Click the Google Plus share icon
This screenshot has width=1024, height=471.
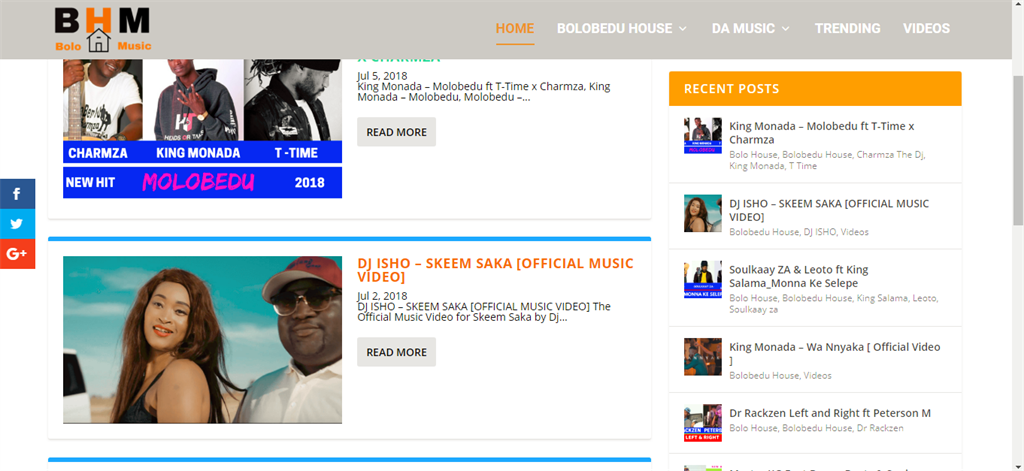coord(17,254)
